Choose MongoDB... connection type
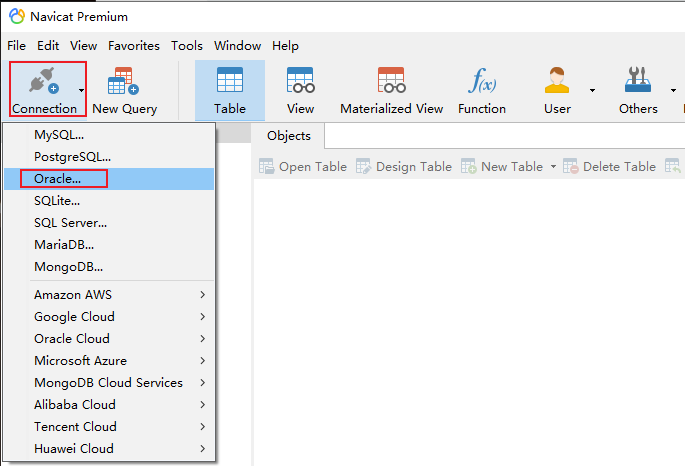 [x=109, y=267]
